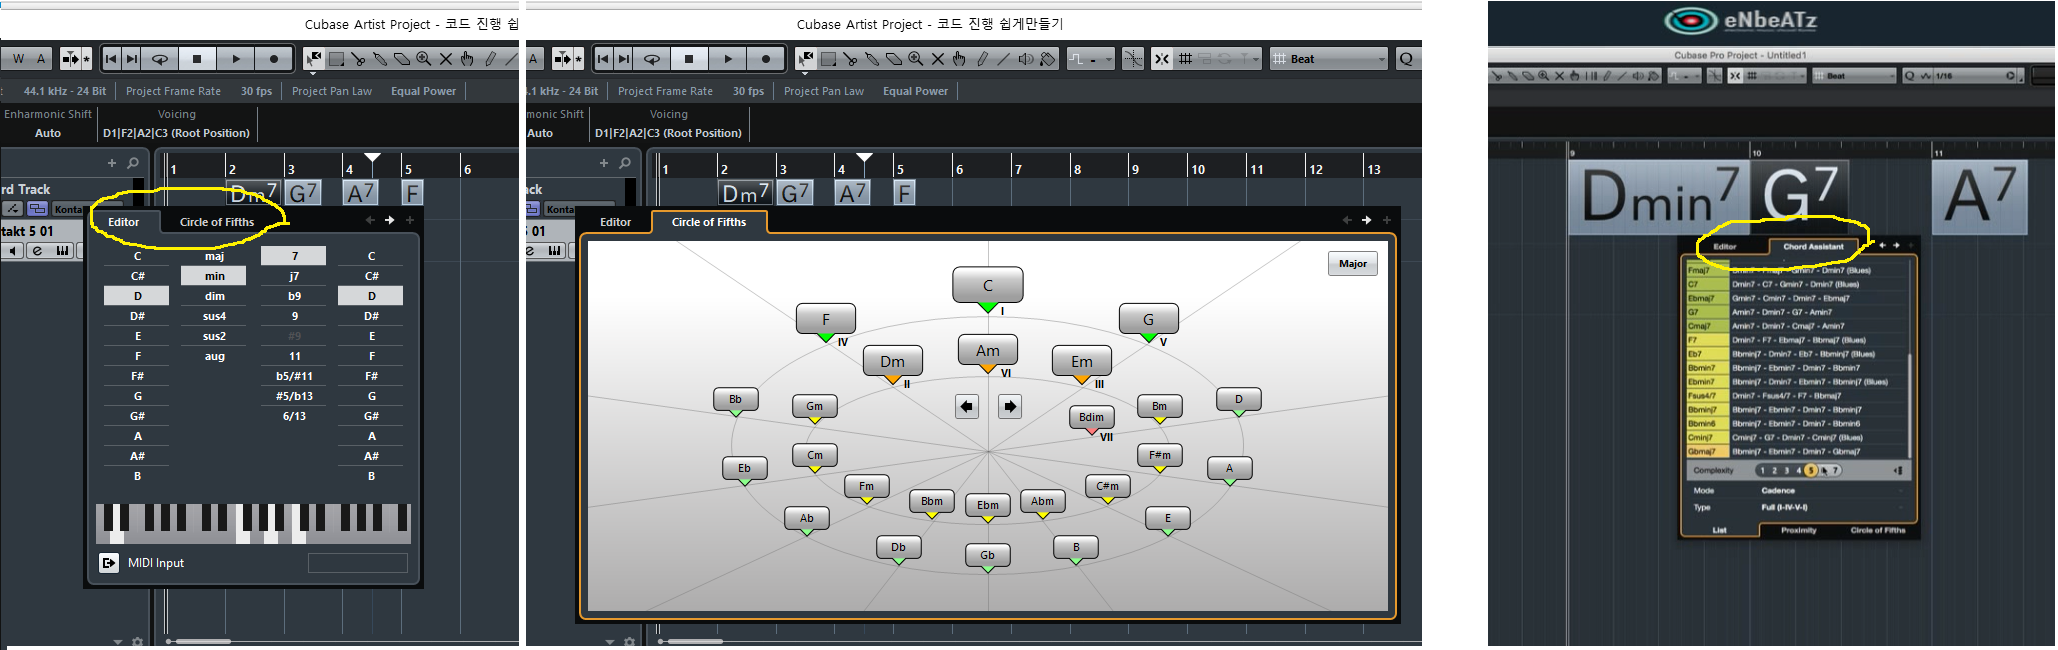Select the Mute X tool in middle window
The width and height of the screenshot is (2058, 650).
938,59
